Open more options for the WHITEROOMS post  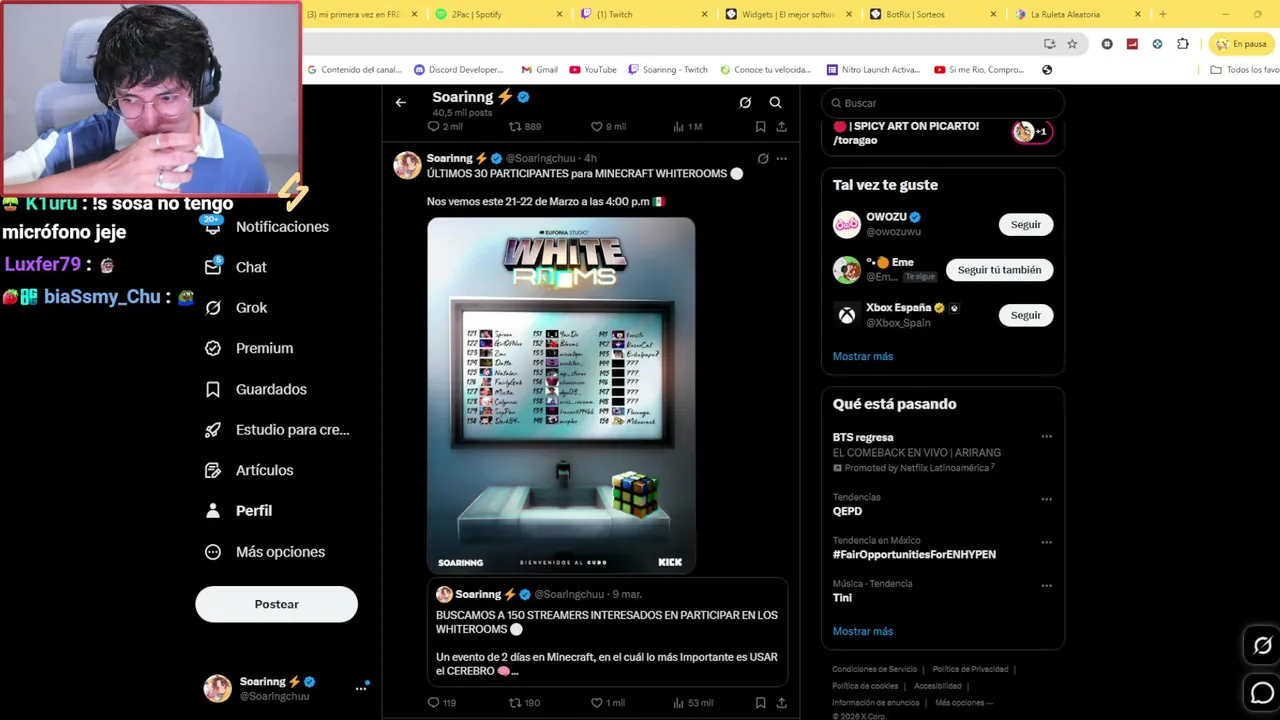coord(782,158)
